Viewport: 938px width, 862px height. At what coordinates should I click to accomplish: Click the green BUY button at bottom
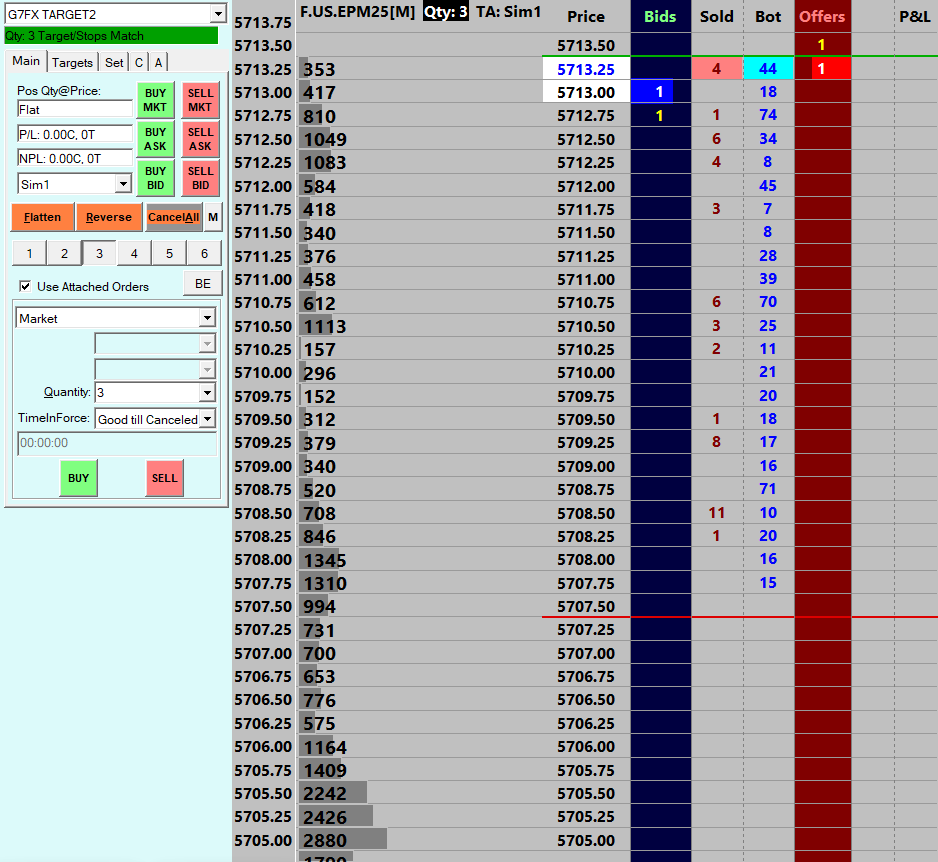[x=78, y=478]
